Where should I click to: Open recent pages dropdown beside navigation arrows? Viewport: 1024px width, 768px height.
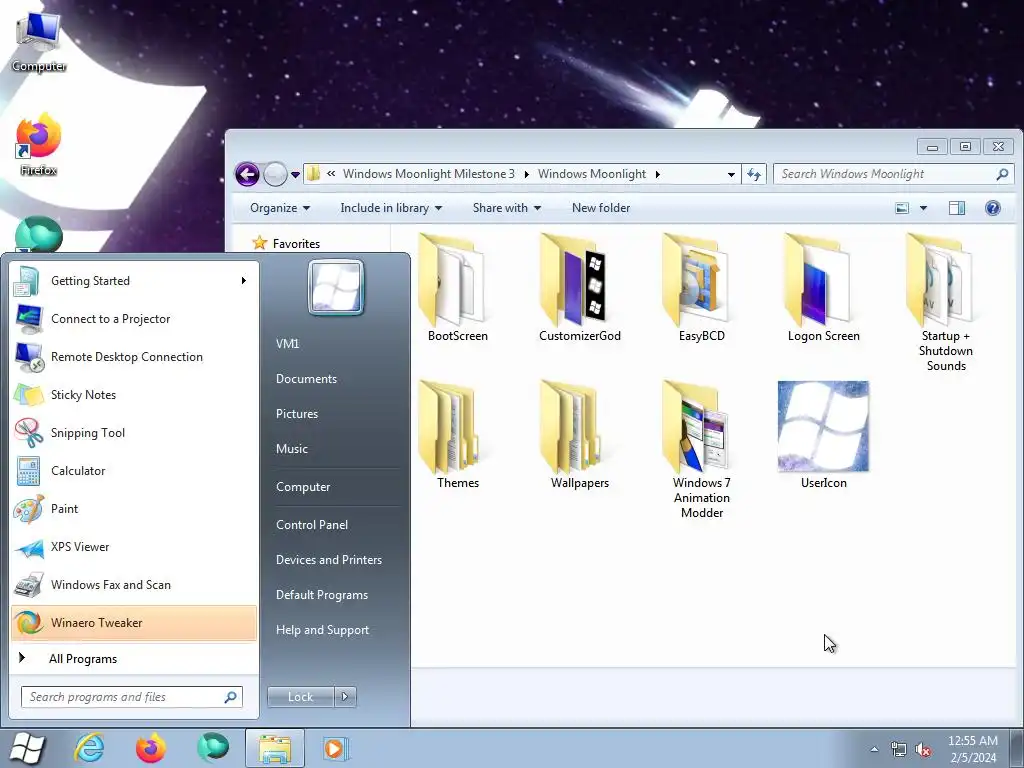point(295,175)
